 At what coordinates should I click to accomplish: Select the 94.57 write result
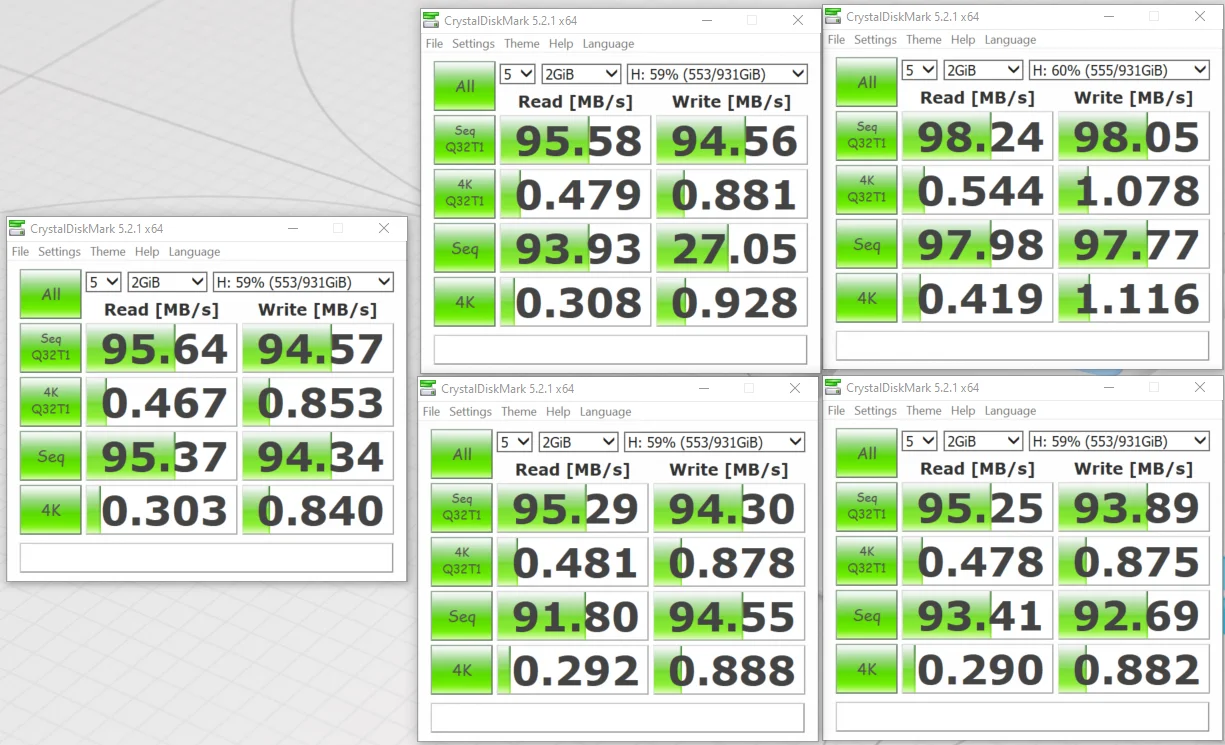318,348
